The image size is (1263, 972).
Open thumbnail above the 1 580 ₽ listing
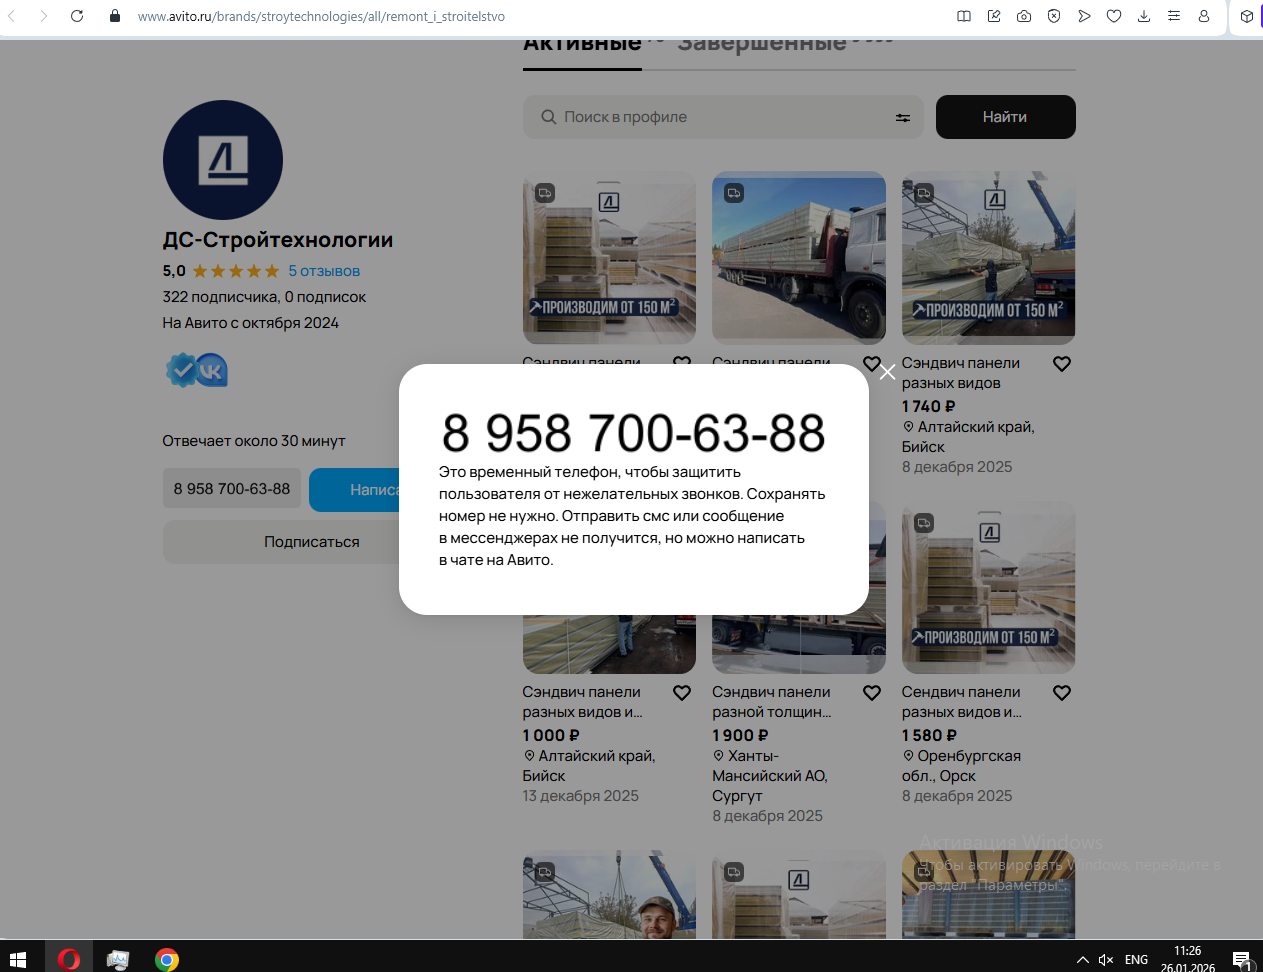pyautogui.click(x=989, y=587)
